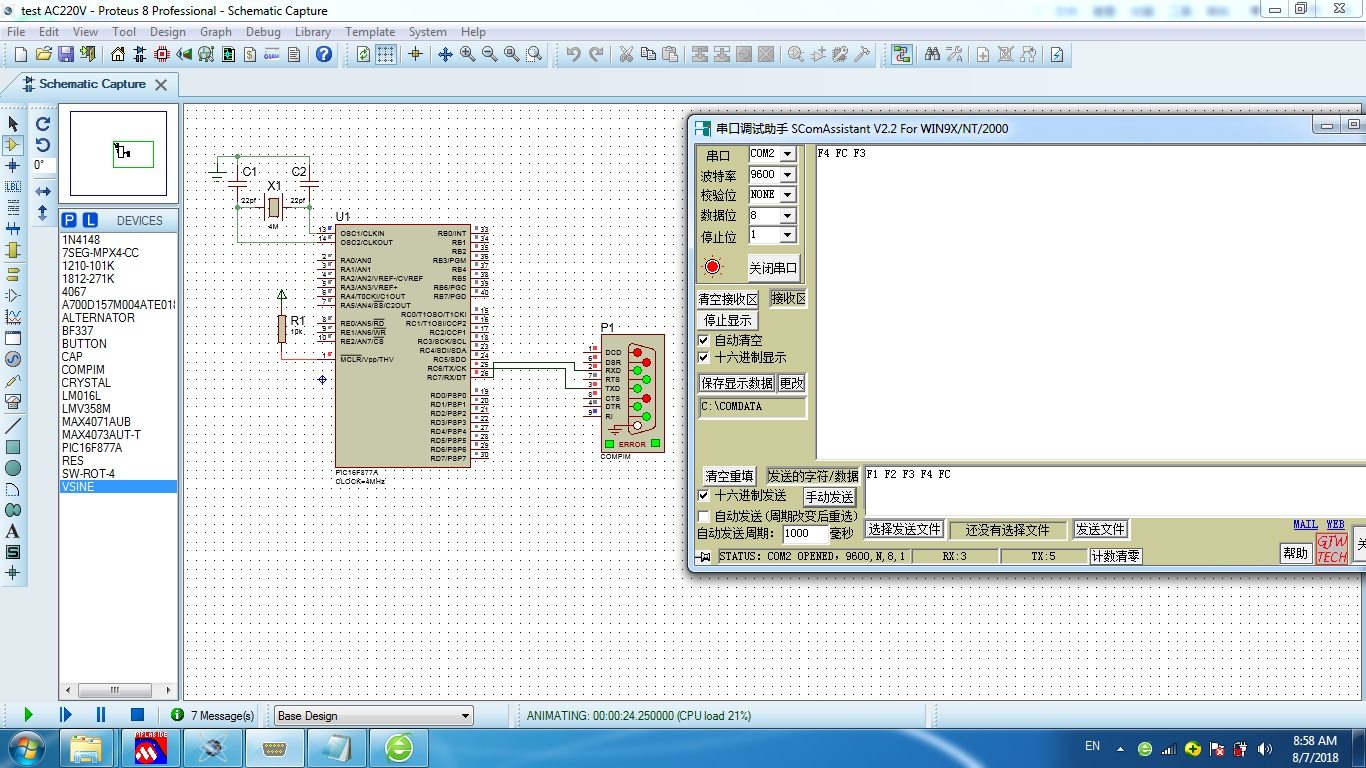The image size is (1366, 768).
Task: Search and tag with the binoculars icon
Action: click(x=932, y=54)
